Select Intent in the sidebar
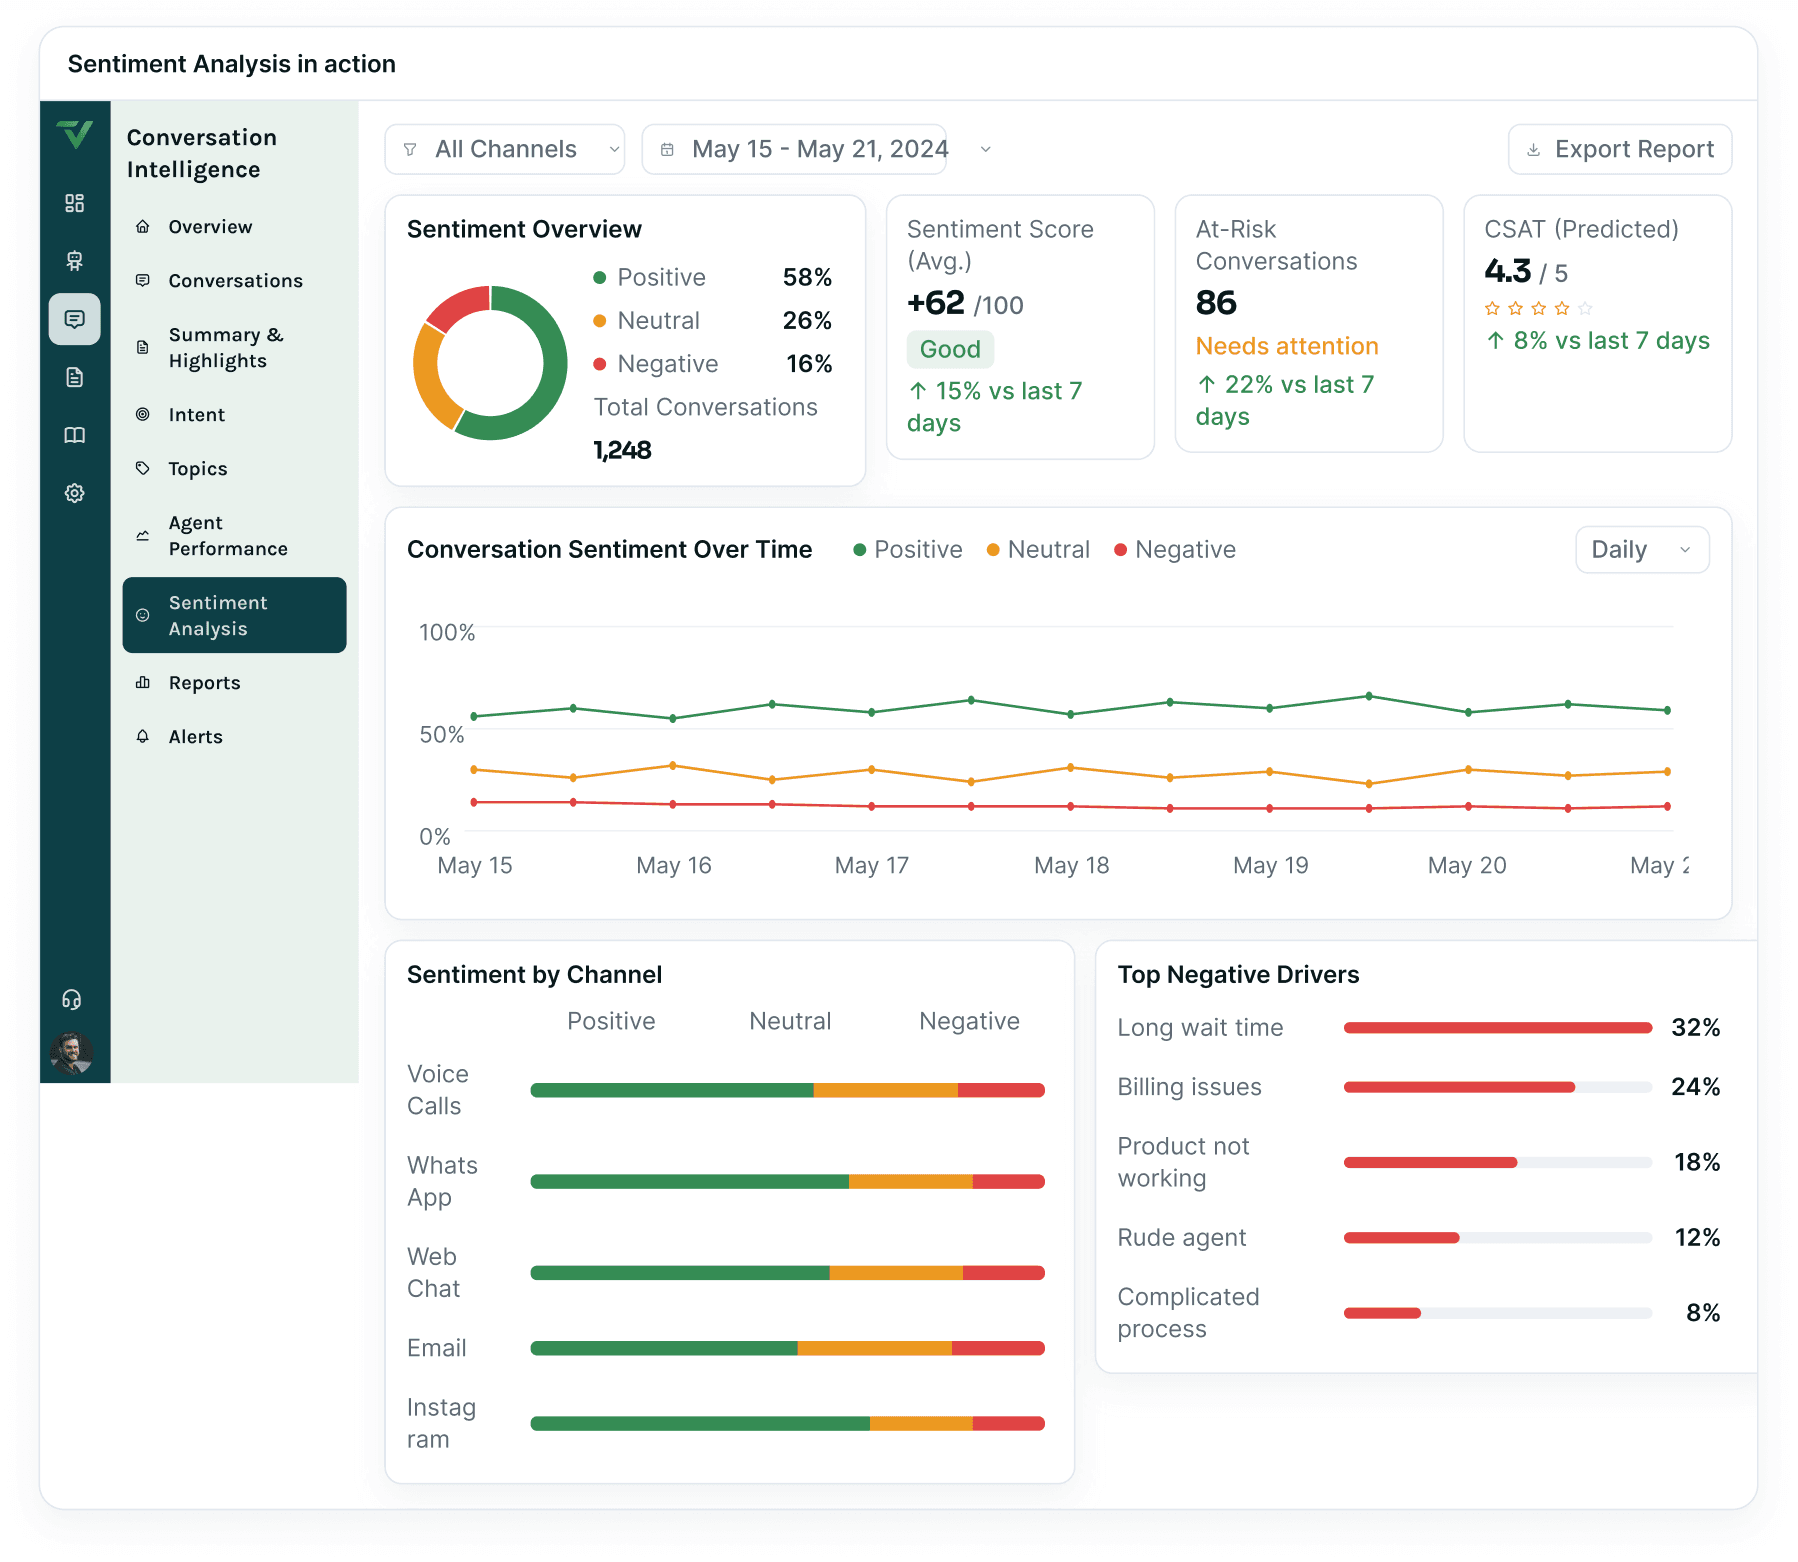This screenshot has width=1798, height=1562. point(234,415)
